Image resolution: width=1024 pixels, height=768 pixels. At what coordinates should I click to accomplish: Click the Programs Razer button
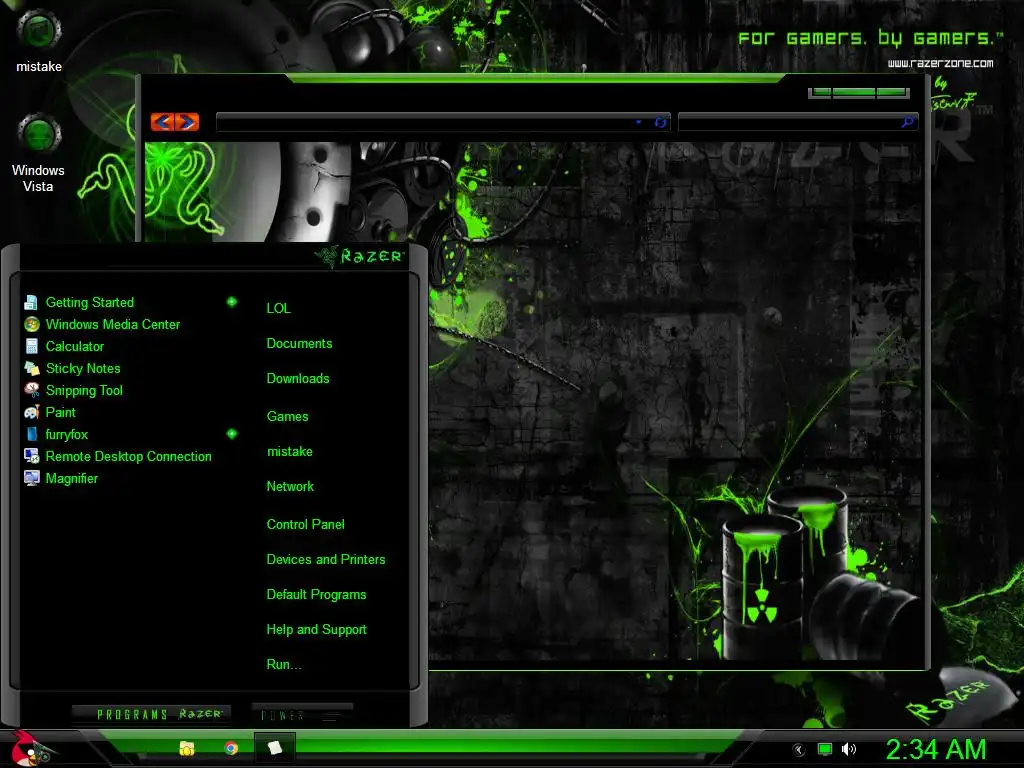tap(152, 714)
